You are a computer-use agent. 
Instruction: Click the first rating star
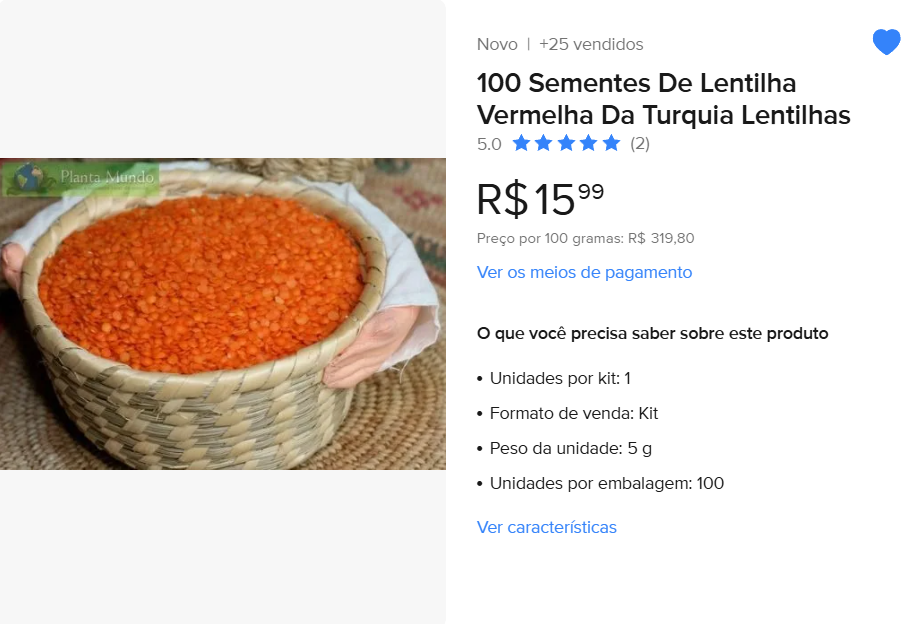pos(521,143)
